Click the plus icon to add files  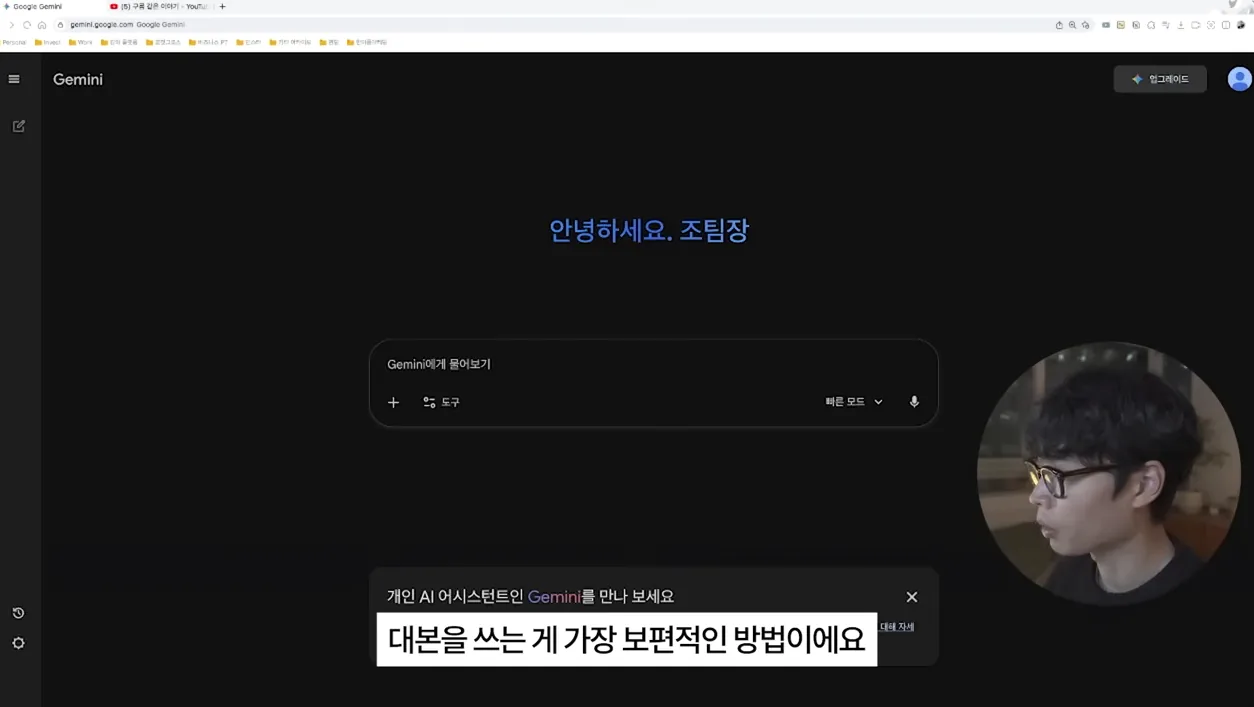click(393, 402)
